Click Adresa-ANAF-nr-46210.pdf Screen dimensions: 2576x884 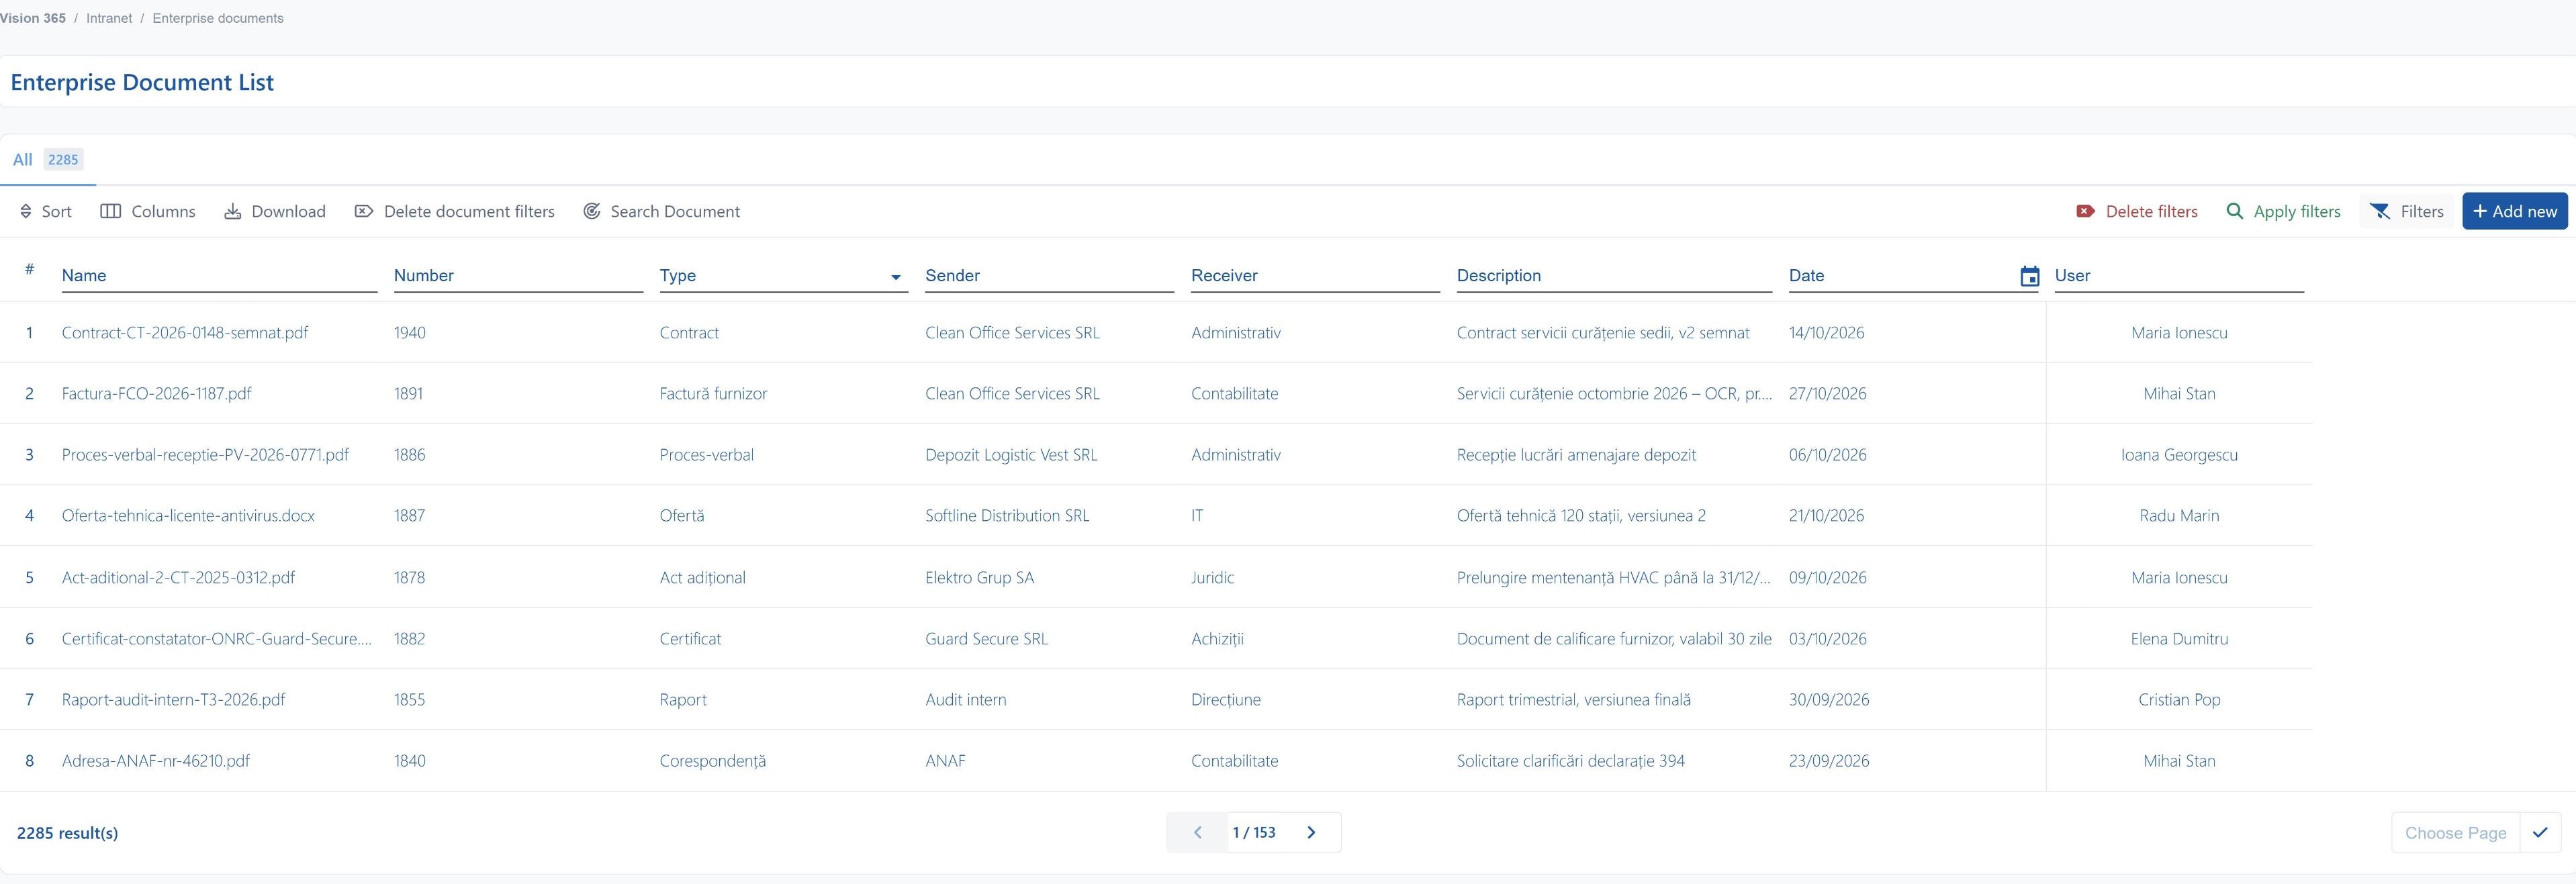click(156, 760)
